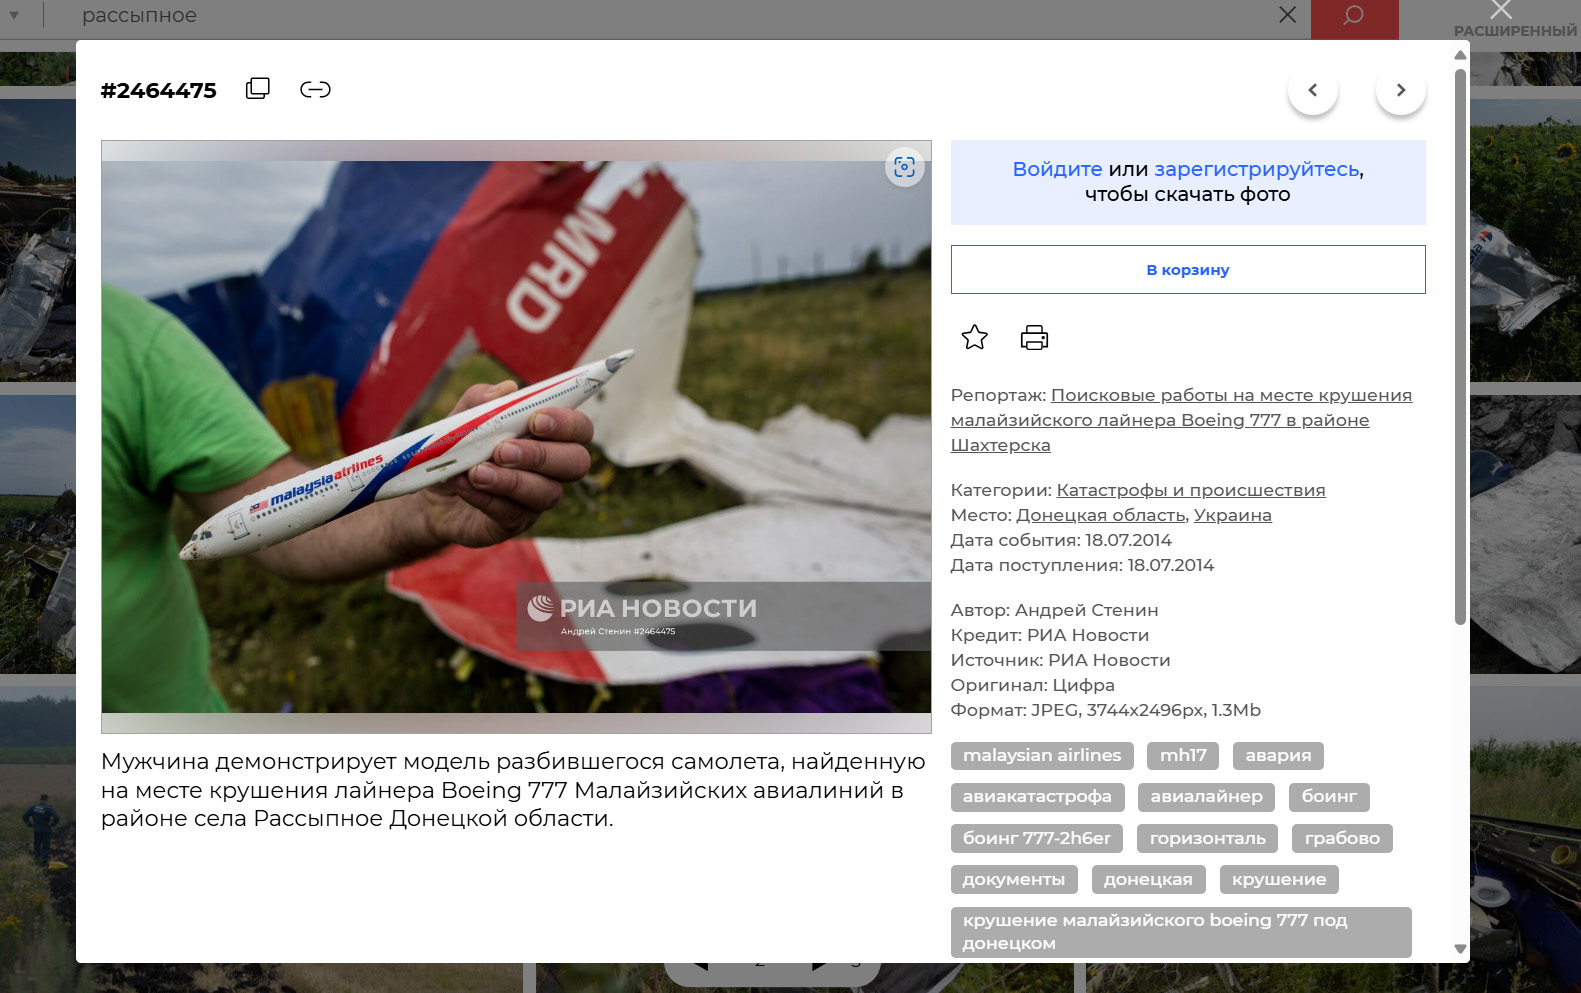The height and width of the screenshot is (993, 1581).
Task: Open the reportage link about Boeing 777
Action: [1181, 420]
